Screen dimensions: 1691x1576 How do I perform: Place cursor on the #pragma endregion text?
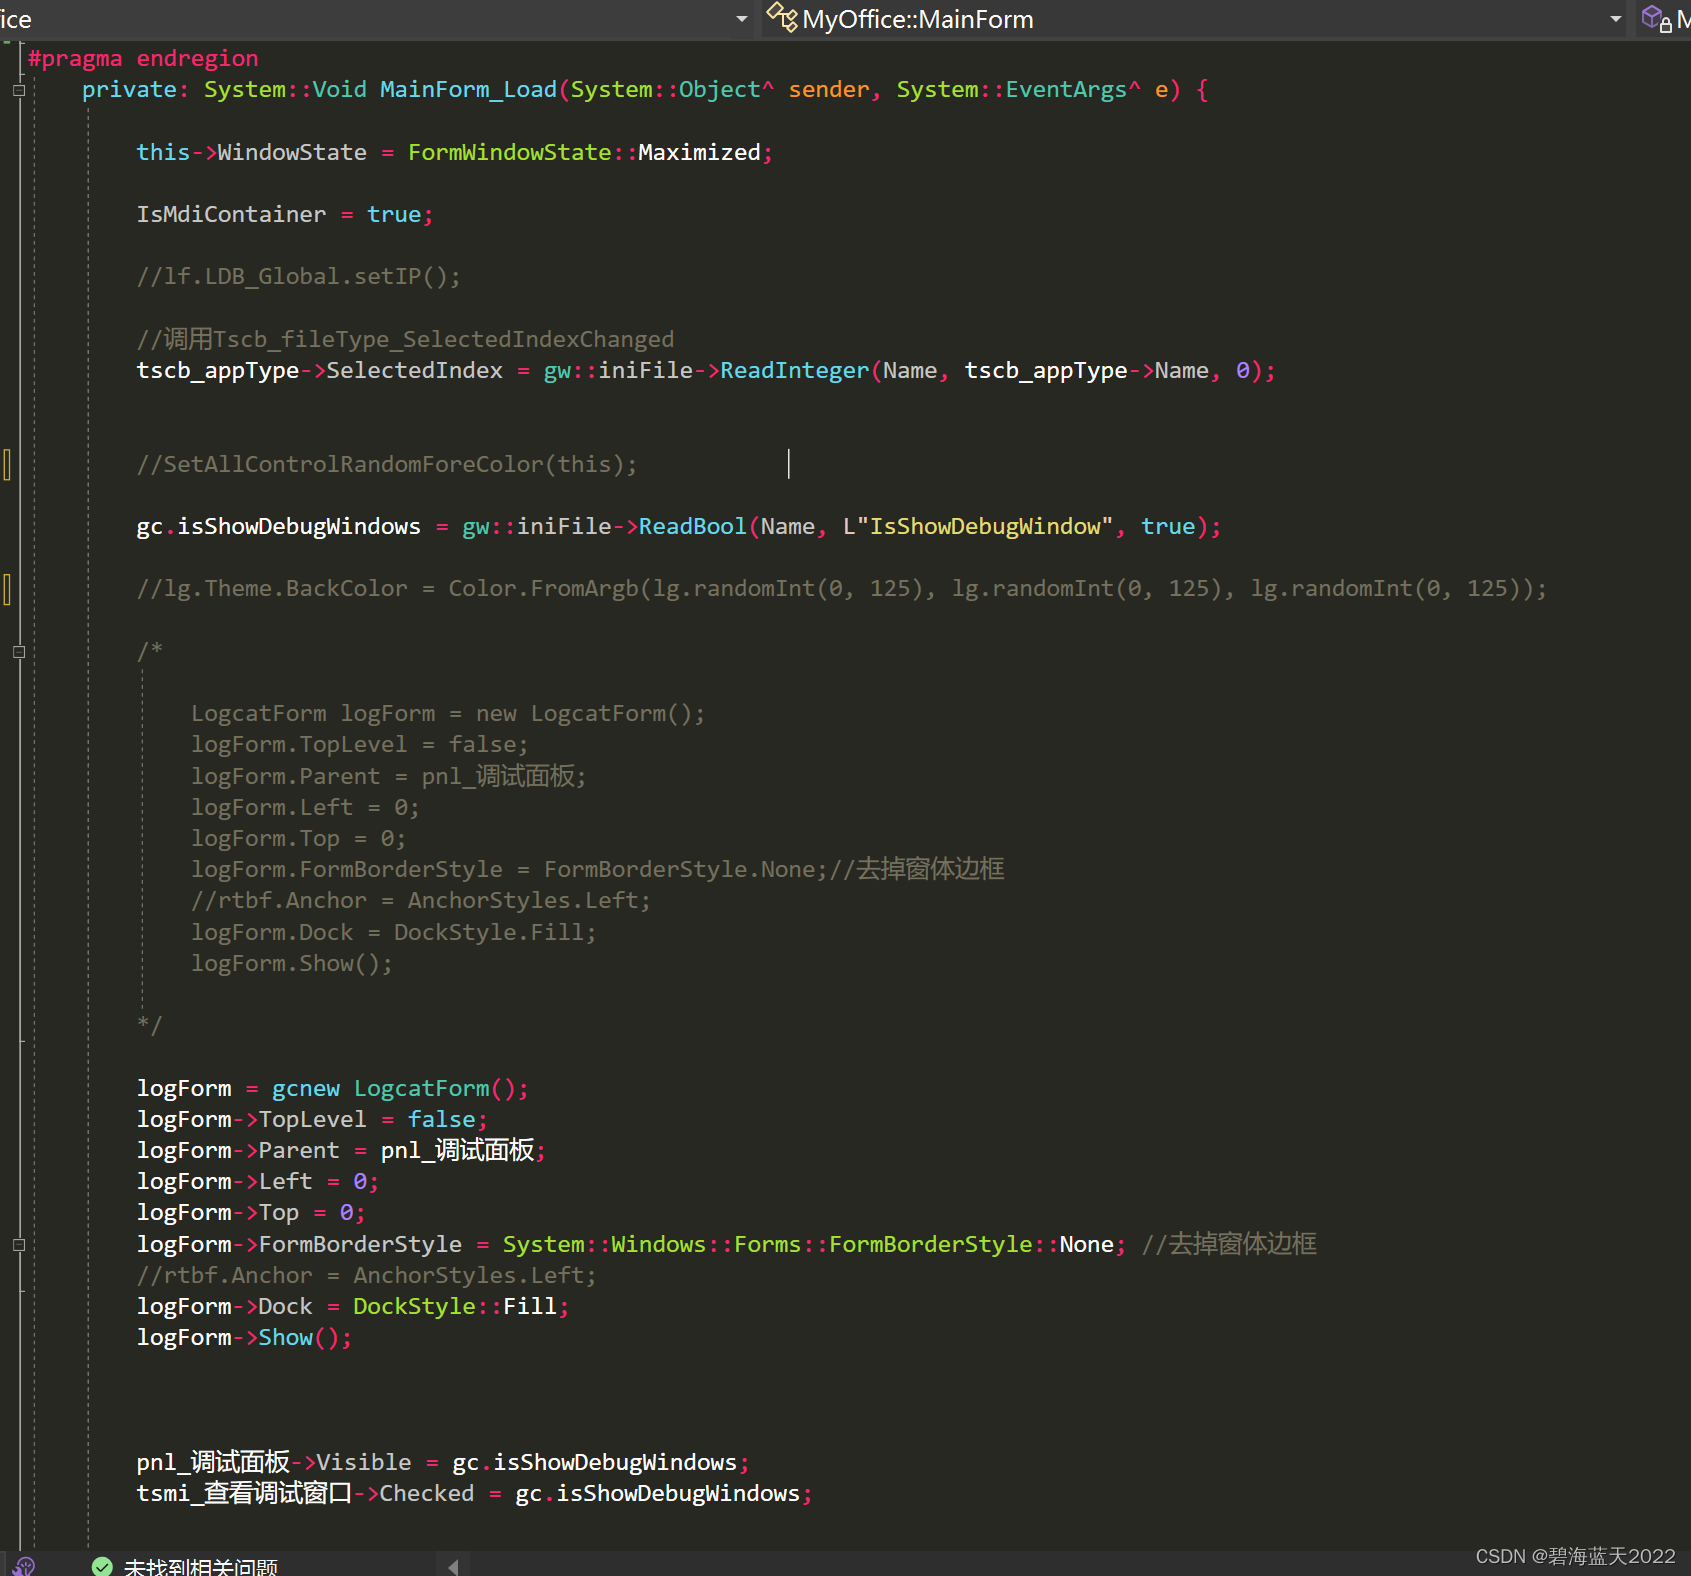tap(143, 58)
